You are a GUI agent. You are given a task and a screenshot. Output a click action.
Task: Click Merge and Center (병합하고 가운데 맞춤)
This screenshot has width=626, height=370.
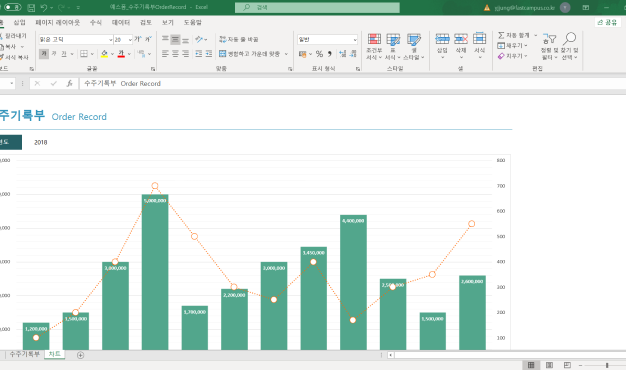tap(250, 53)
